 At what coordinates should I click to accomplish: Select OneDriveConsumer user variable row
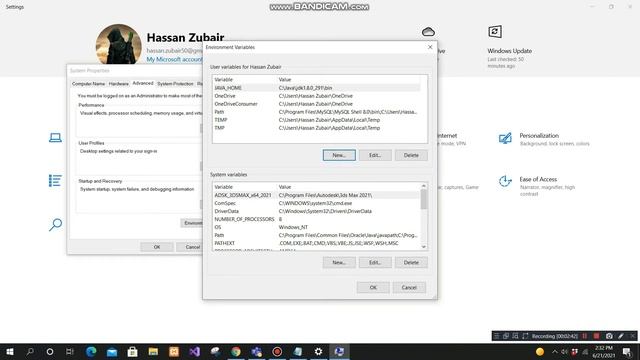click(317, 104)
